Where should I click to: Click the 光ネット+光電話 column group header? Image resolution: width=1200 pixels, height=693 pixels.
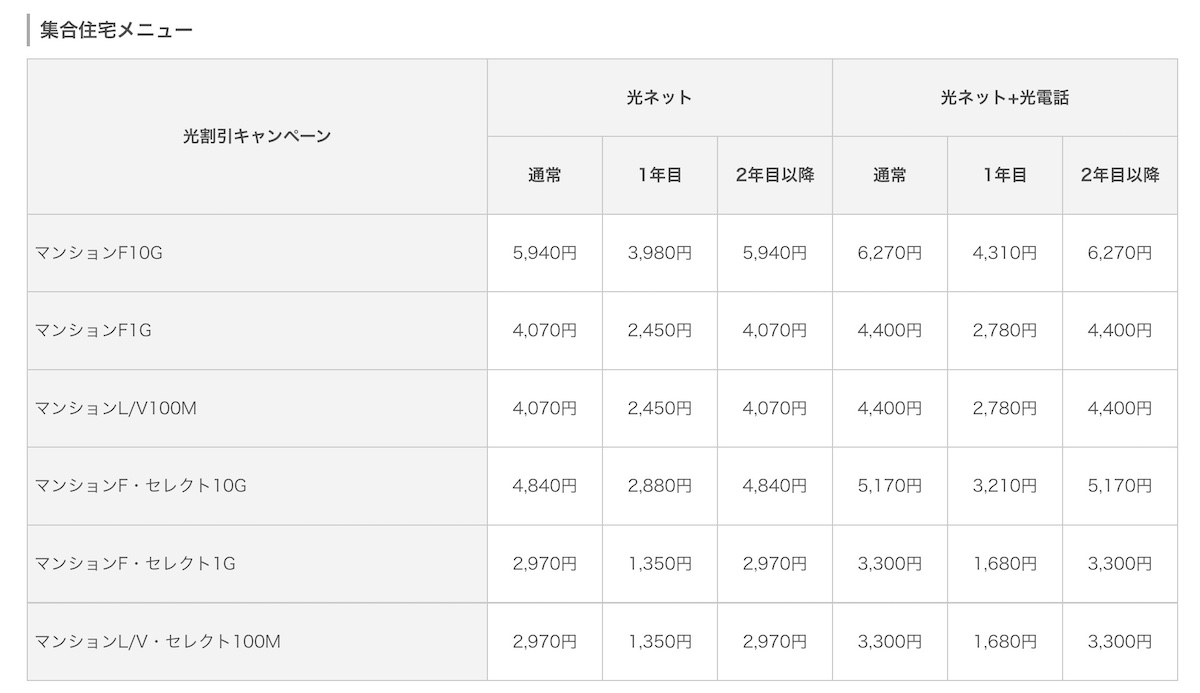(x=1005, y=98)
